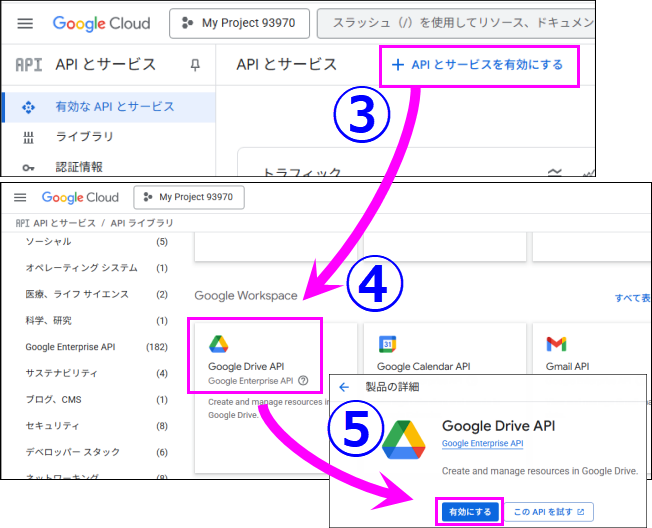Click the Google Cloud logo in the API Library window
652x528 pixels.
tap(80, 197)
